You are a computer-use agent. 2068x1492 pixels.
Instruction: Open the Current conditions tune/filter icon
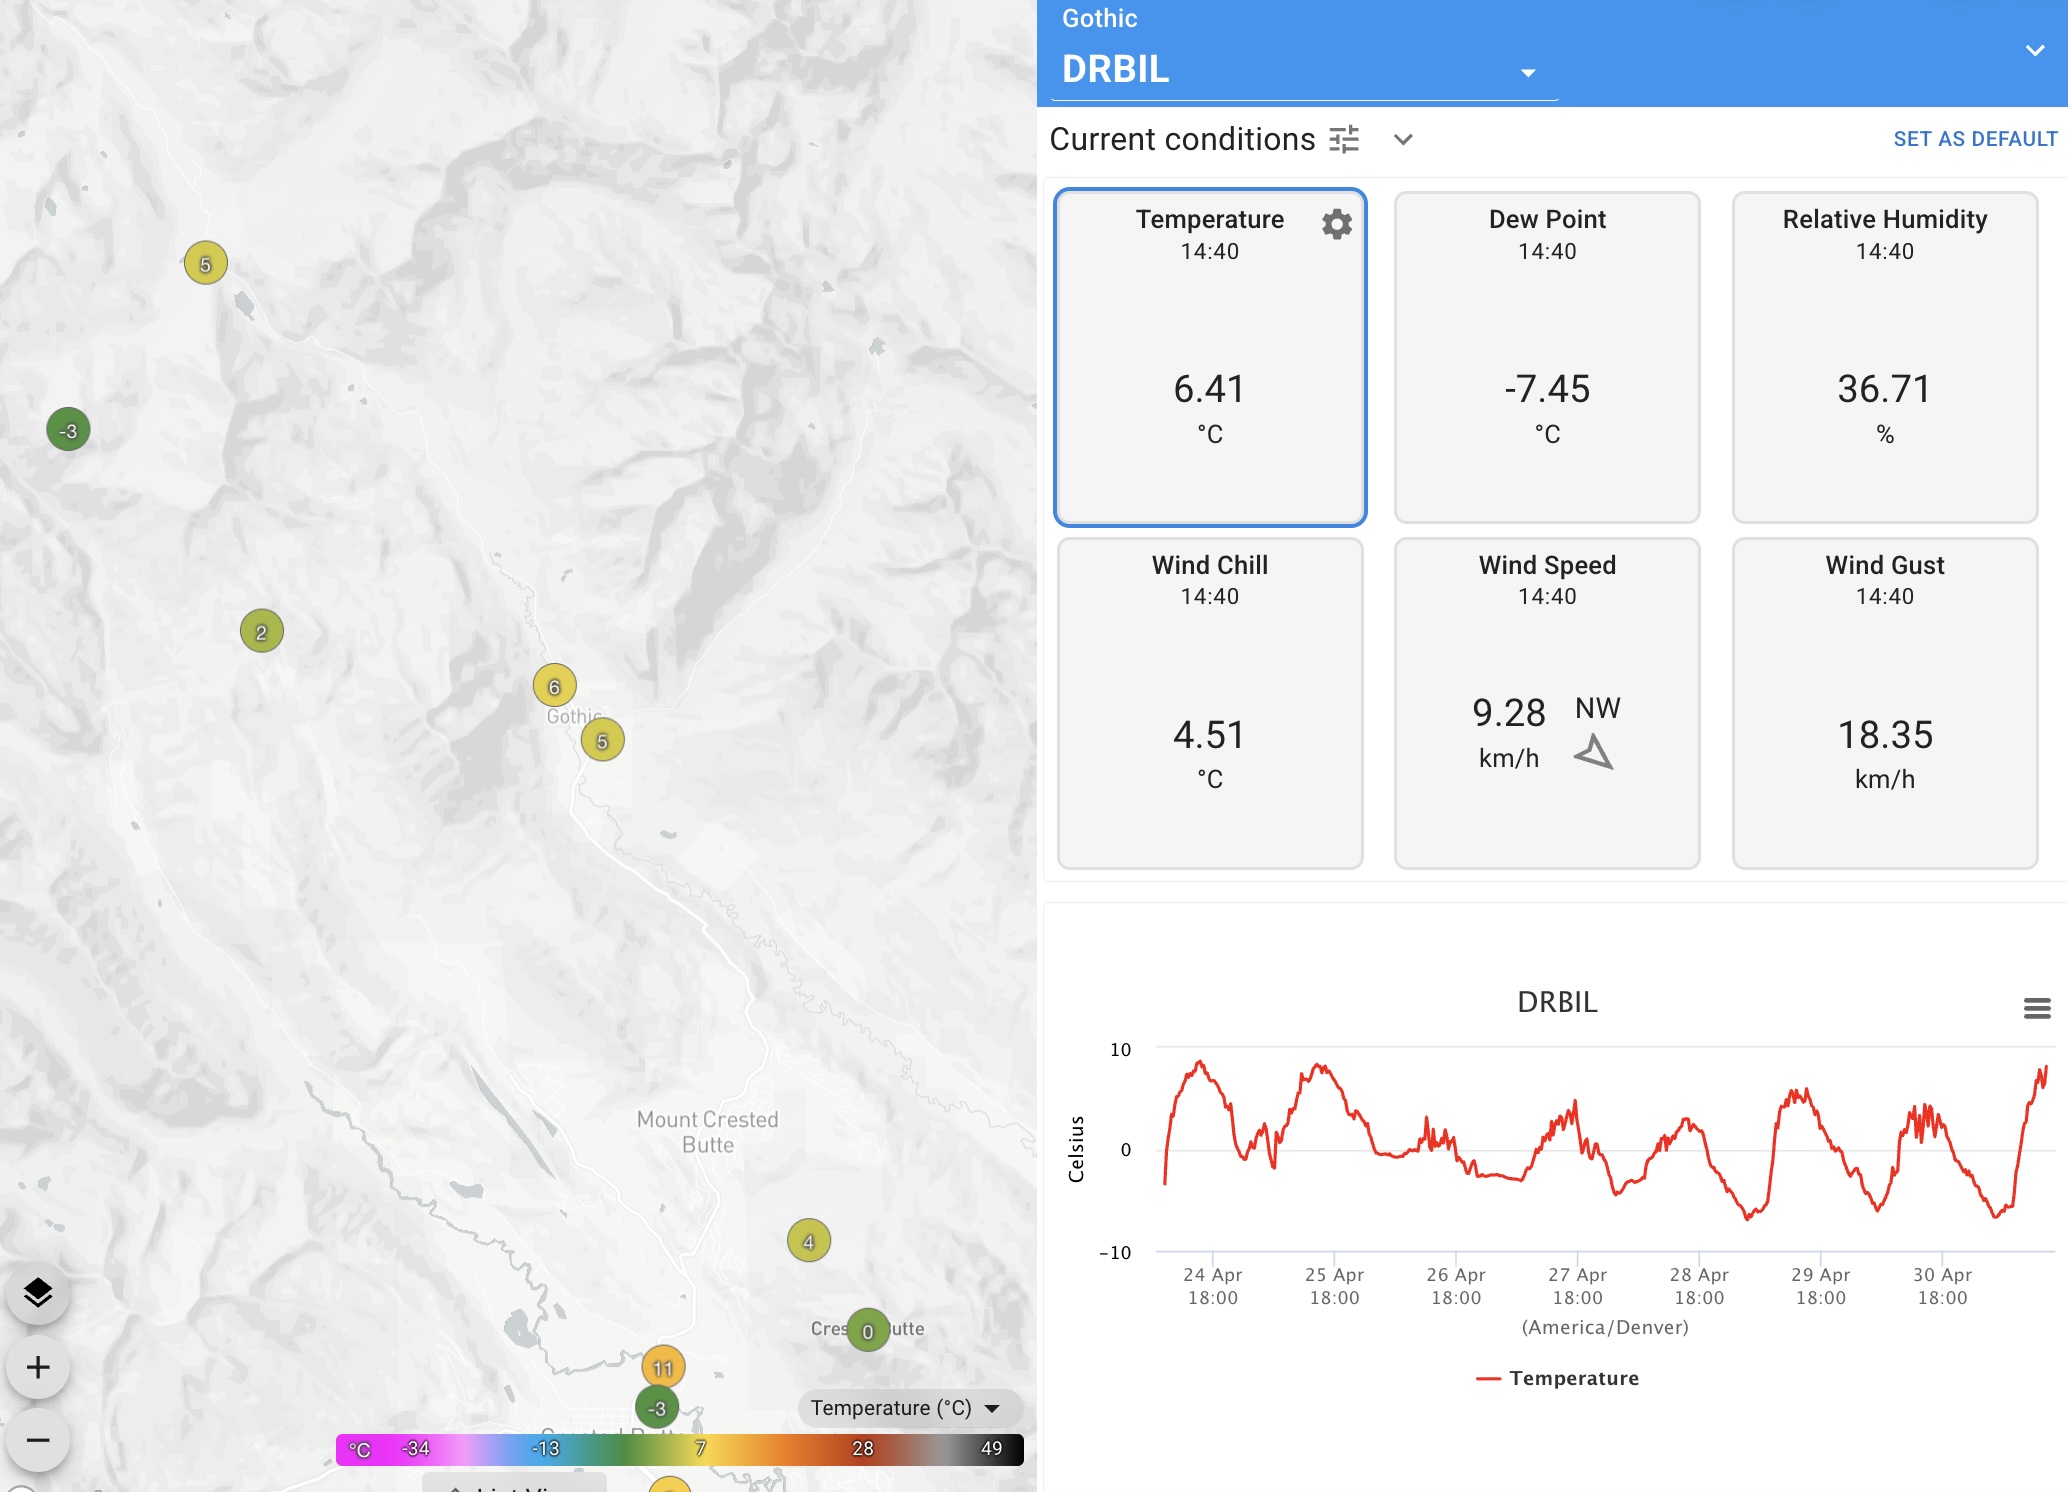click(1344, 139)
